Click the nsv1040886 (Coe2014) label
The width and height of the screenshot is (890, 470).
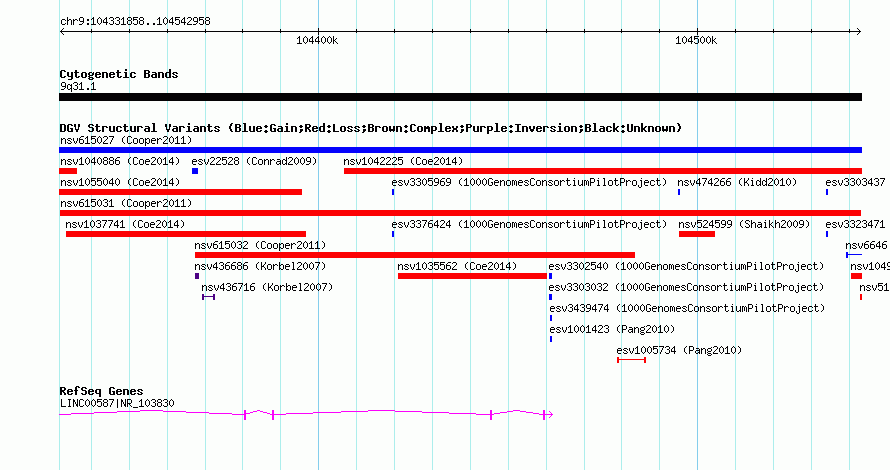120,161
